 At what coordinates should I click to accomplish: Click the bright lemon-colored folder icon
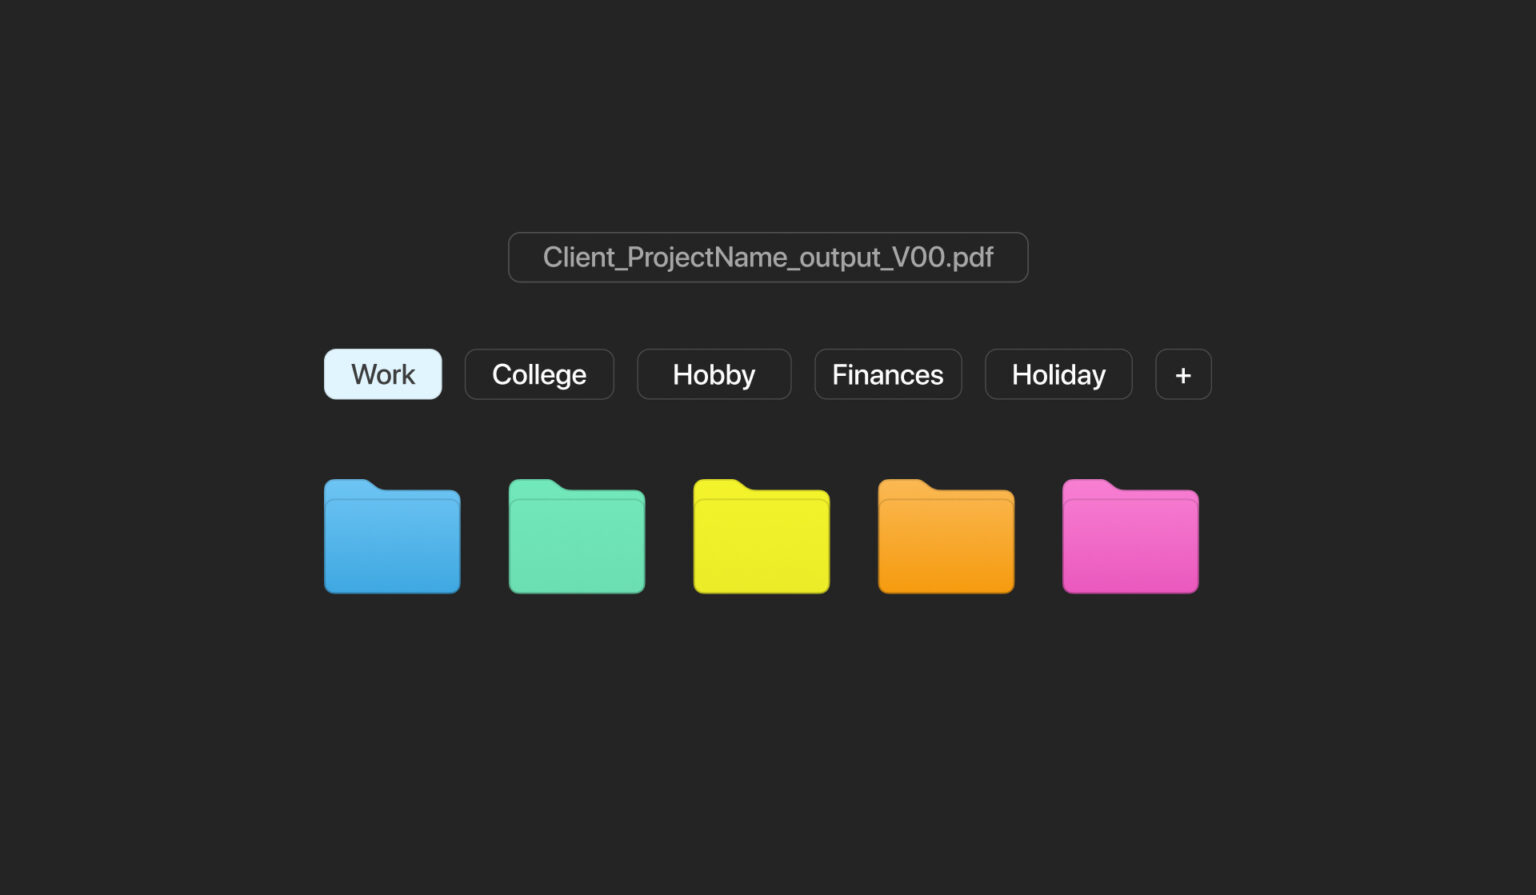pyautogui.click(x=761, y=538)
